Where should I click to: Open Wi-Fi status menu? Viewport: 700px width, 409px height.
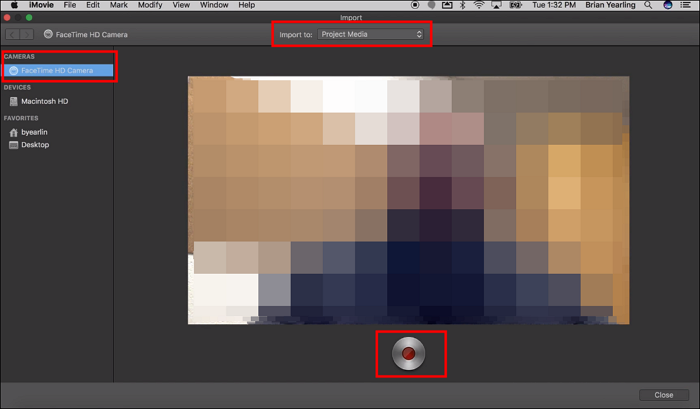point(479,5)
